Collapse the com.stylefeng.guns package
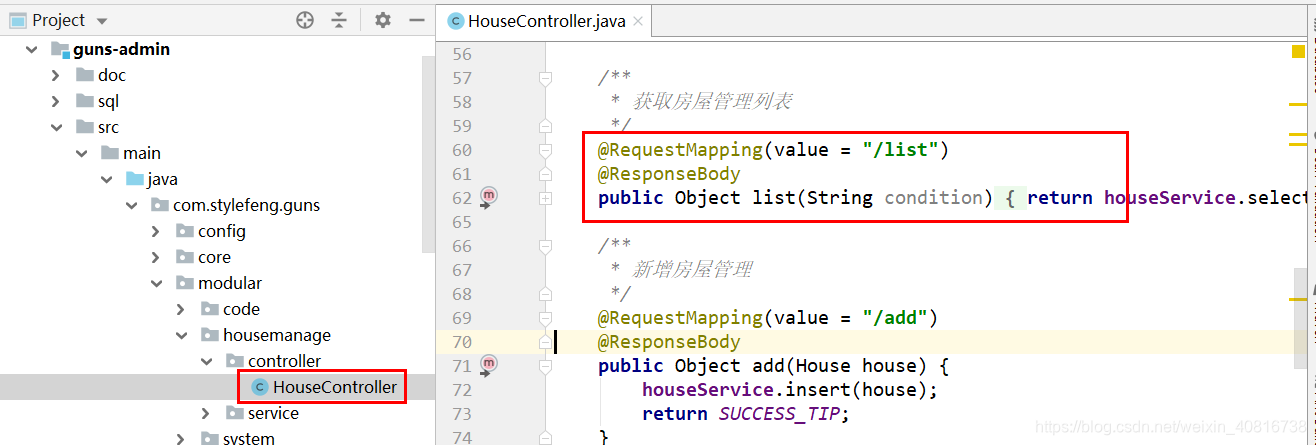 pyautogui.click(x=131, y=205)
